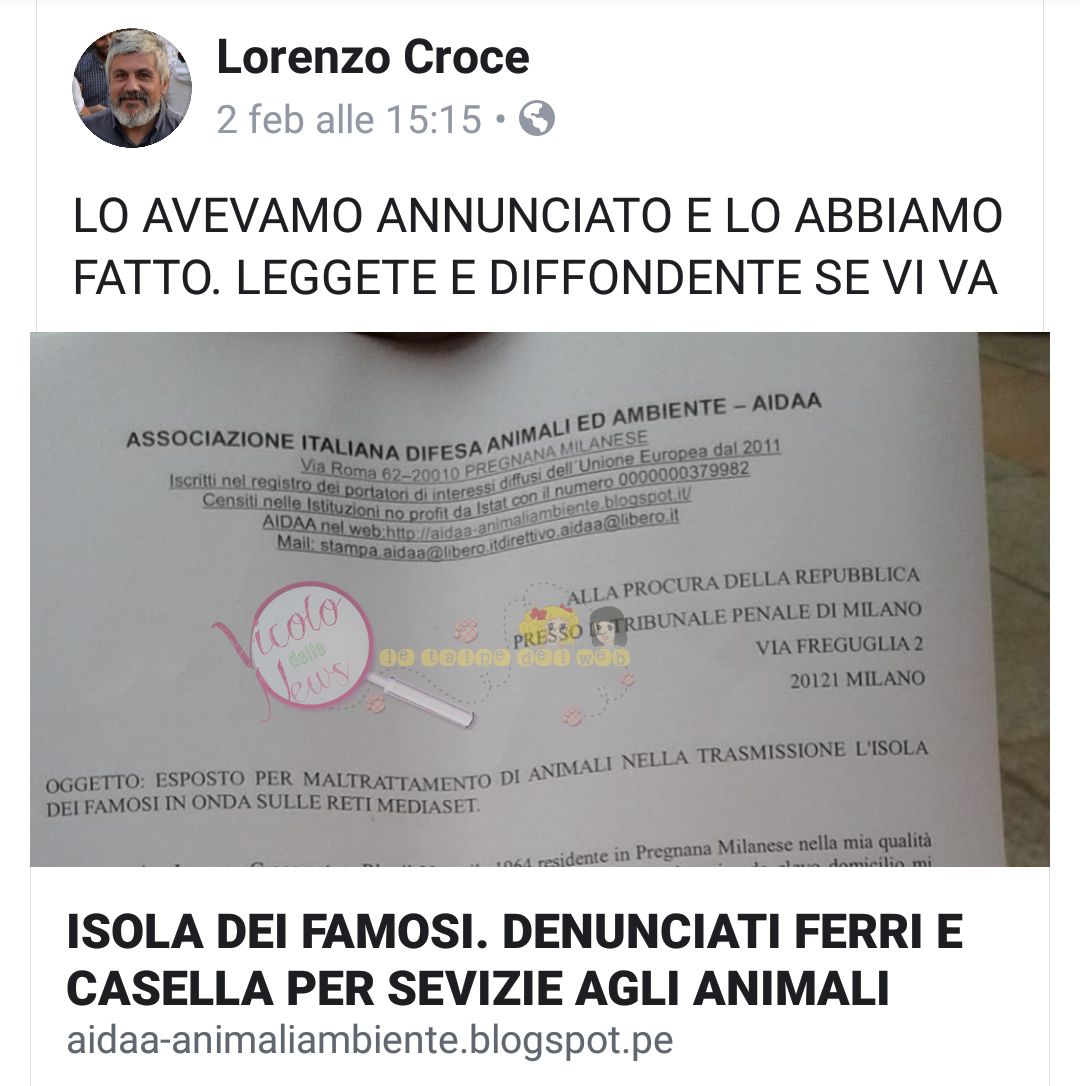Image resolution: width=1080 pixels, height=1086 pixels.
Task: Click the aidaa-animaliambiente.blogspot.pe domain link
Action: (x=370, y=1040)
